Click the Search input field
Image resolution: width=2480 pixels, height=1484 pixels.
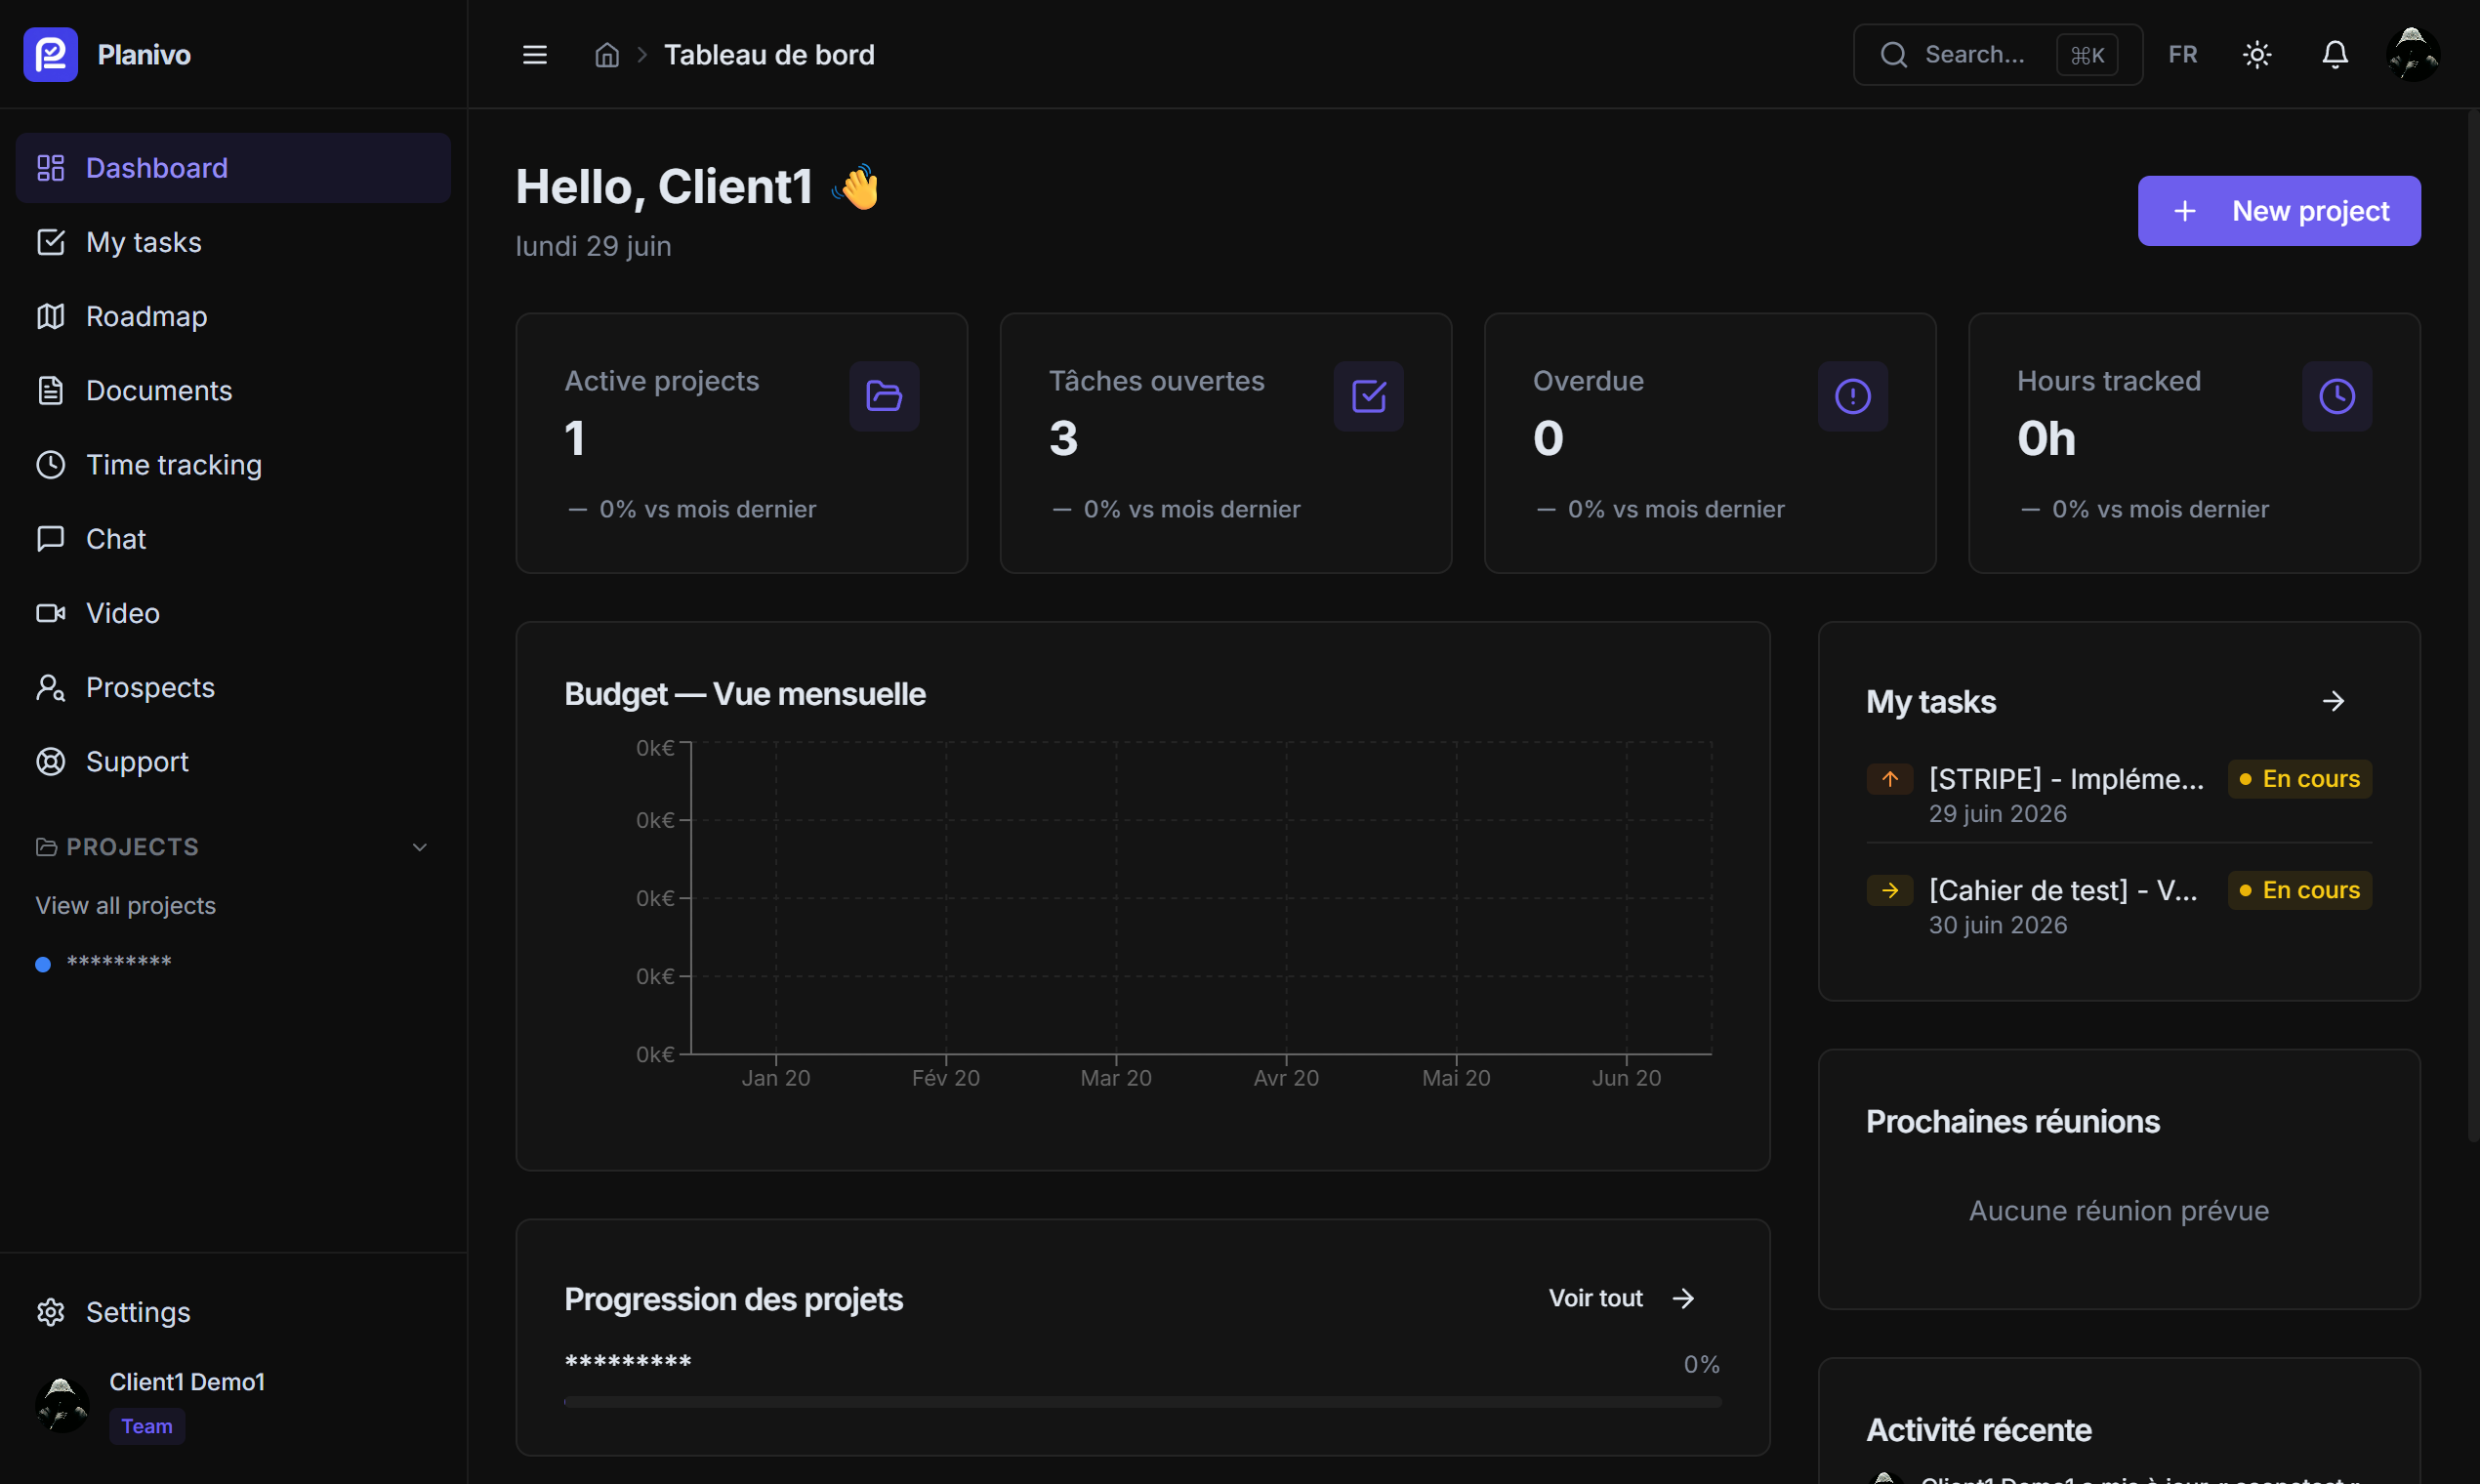(x=1997, y=54)
